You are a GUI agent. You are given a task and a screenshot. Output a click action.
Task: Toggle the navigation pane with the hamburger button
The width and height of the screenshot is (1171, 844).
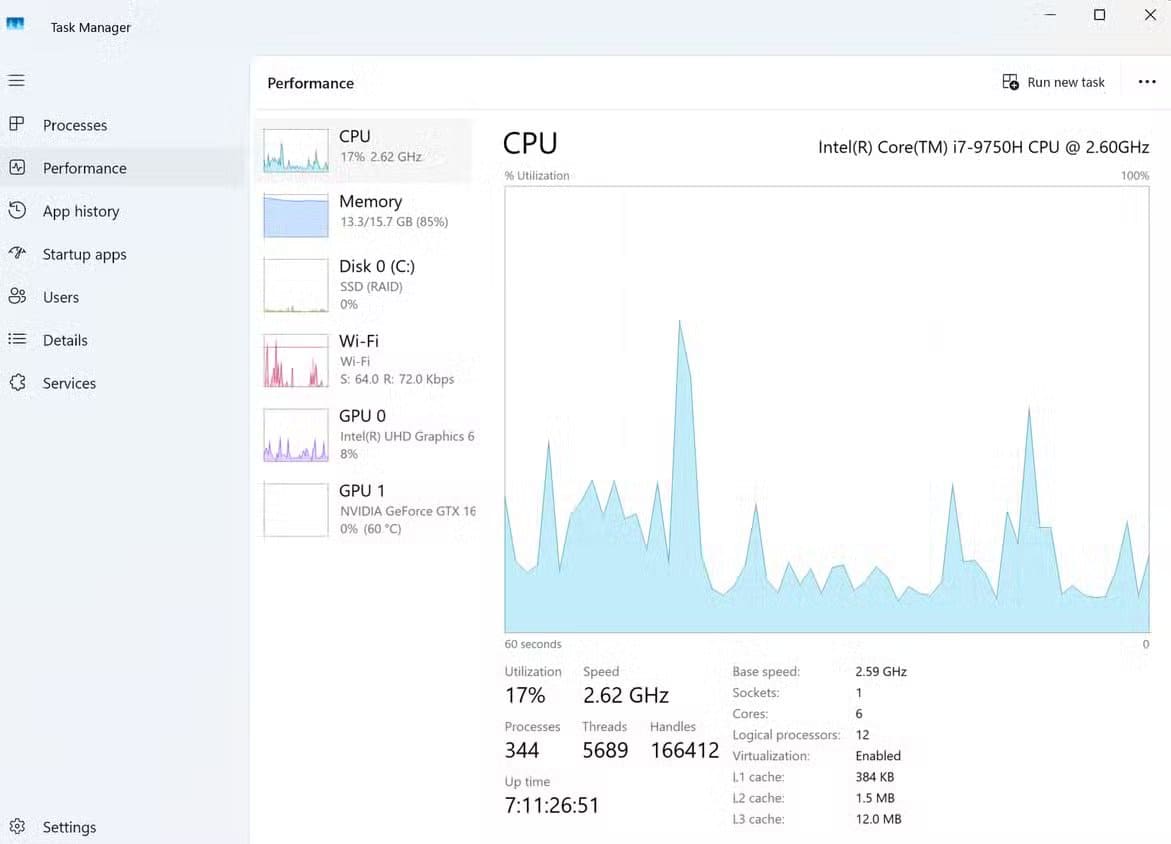17,80
